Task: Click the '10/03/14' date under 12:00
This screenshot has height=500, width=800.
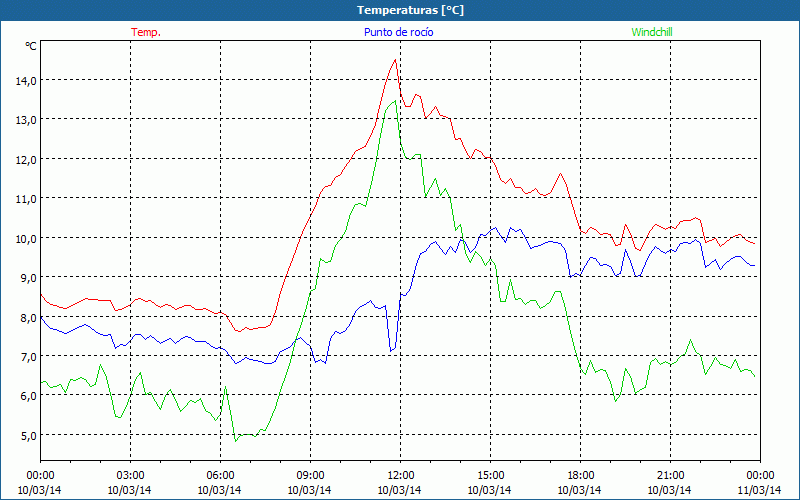Action: (399, 490)
